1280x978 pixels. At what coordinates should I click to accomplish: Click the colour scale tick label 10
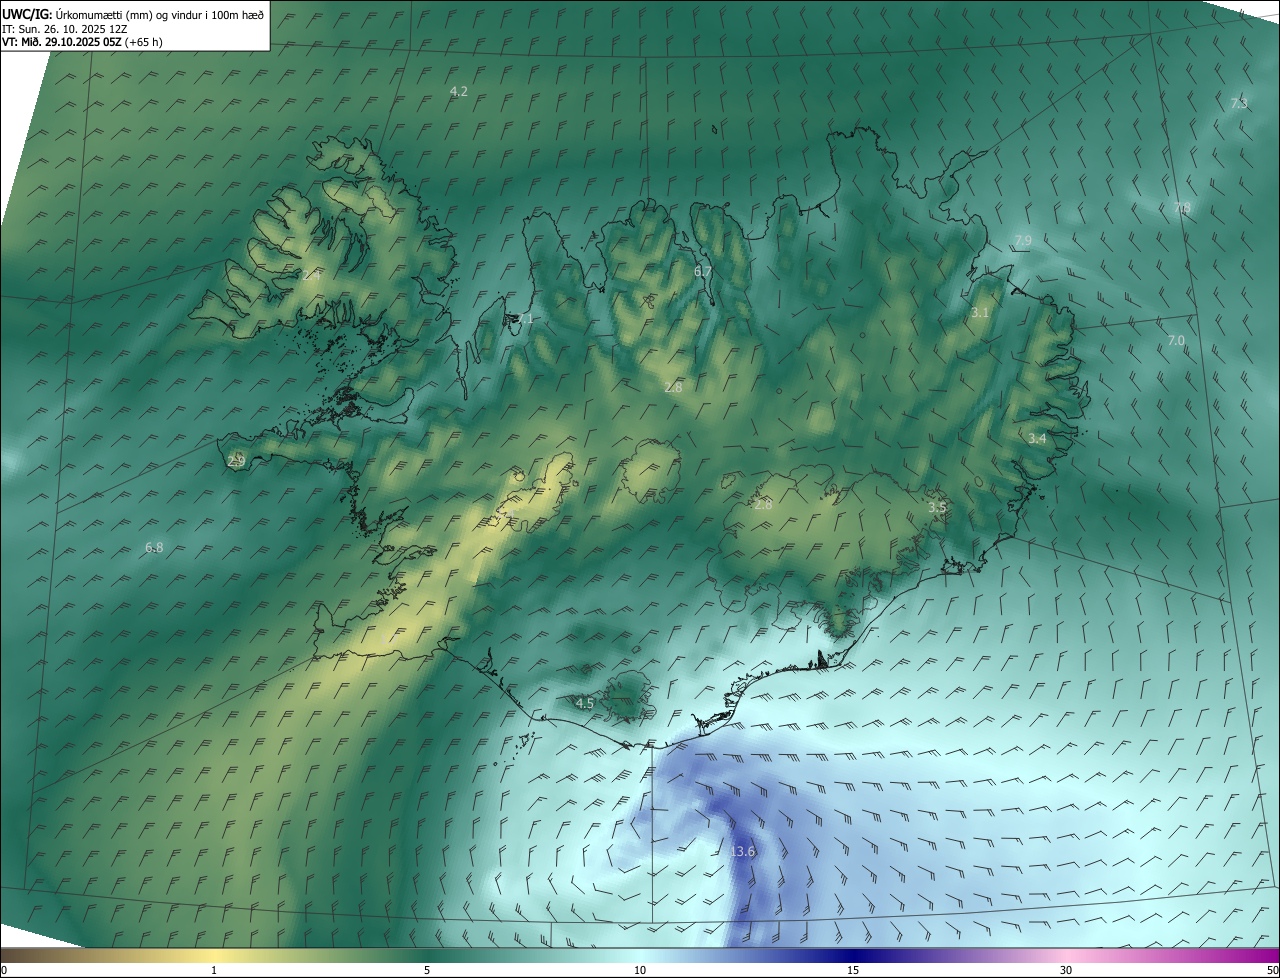click(x=640, y=971)
